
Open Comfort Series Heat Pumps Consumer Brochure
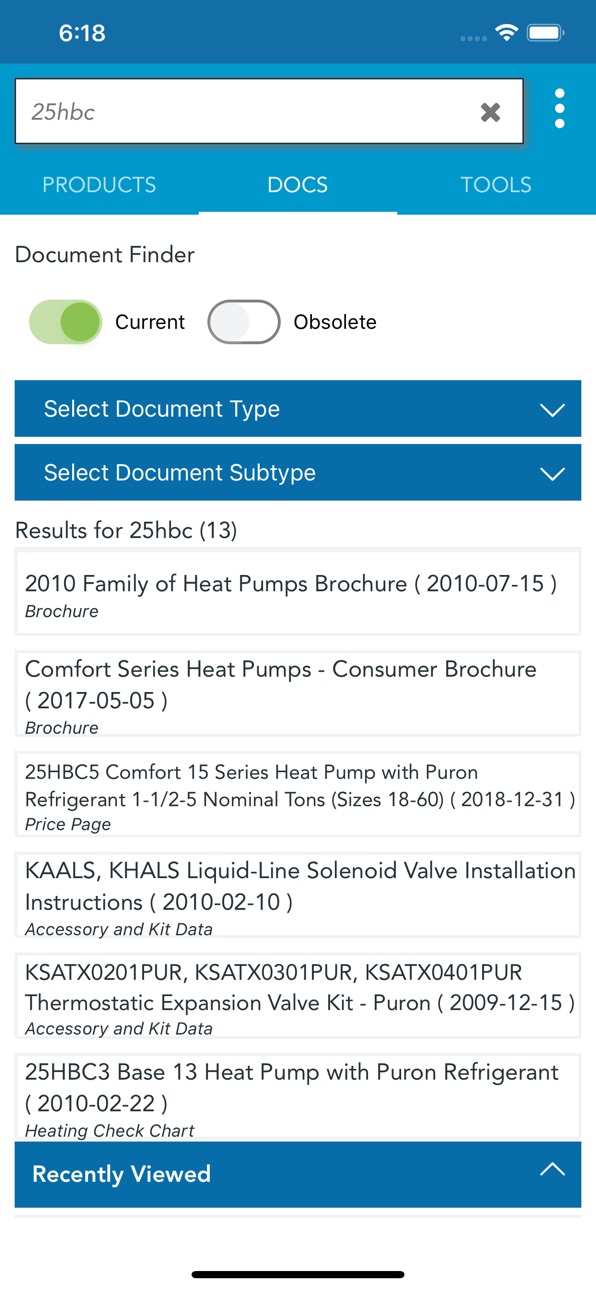(298, 694)
